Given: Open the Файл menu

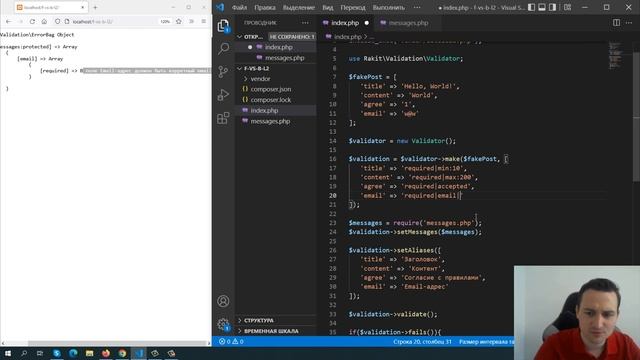Looking at the screenshot, I should 239,7.
